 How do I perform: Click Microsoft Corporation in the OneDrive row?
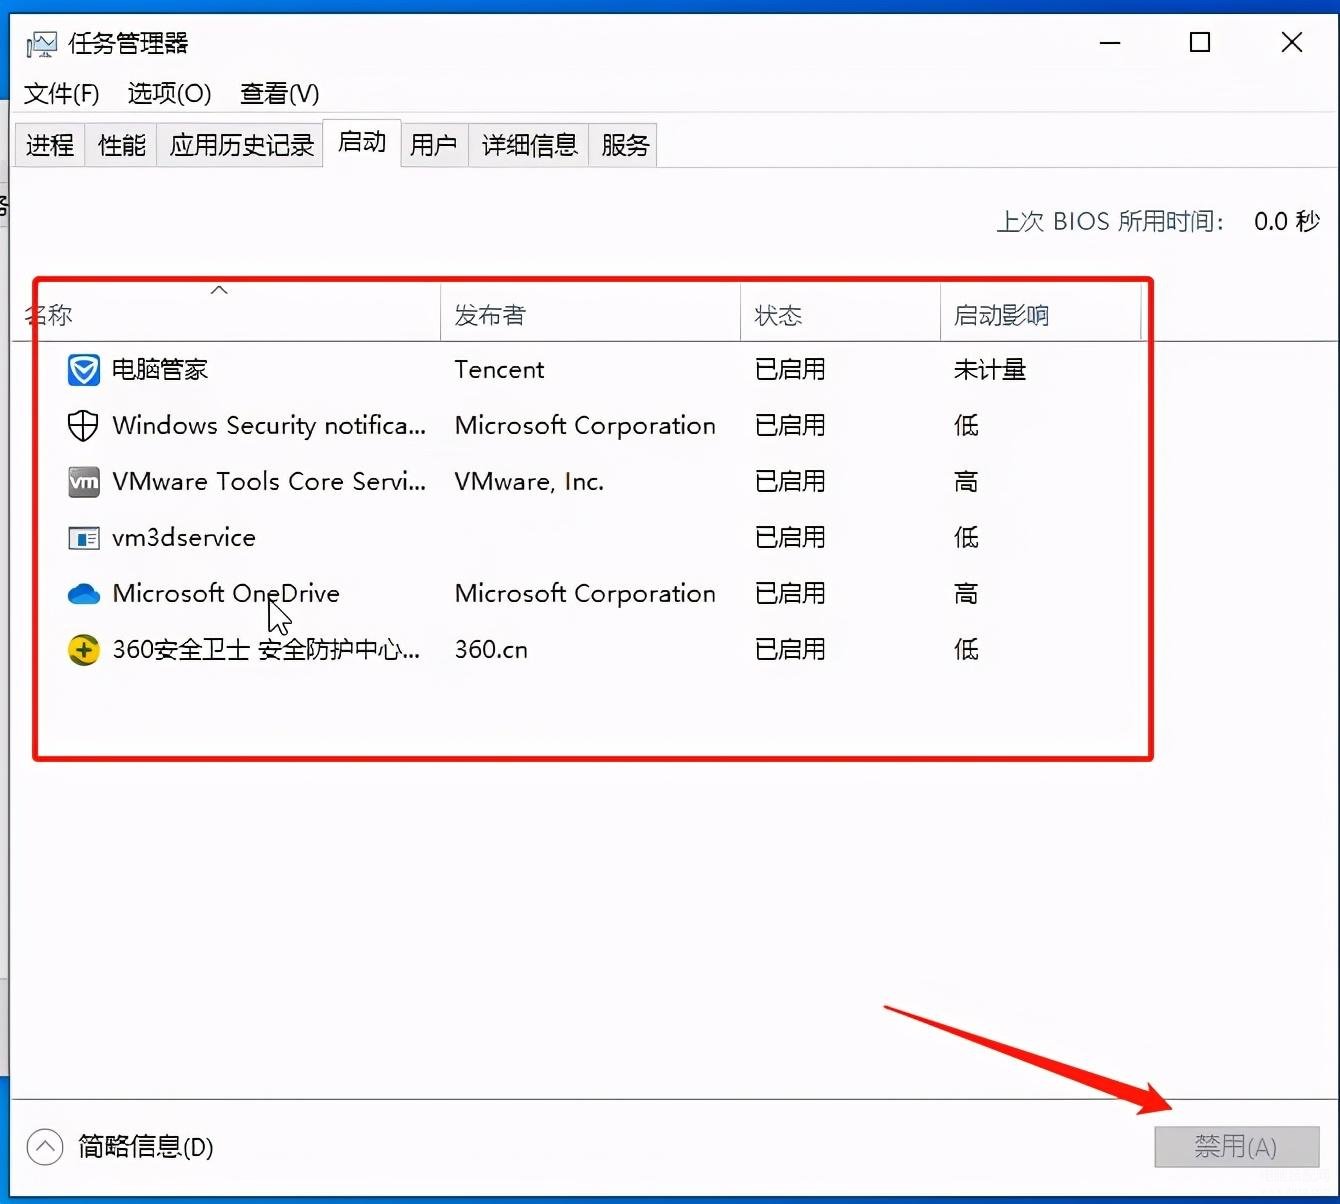585,594
